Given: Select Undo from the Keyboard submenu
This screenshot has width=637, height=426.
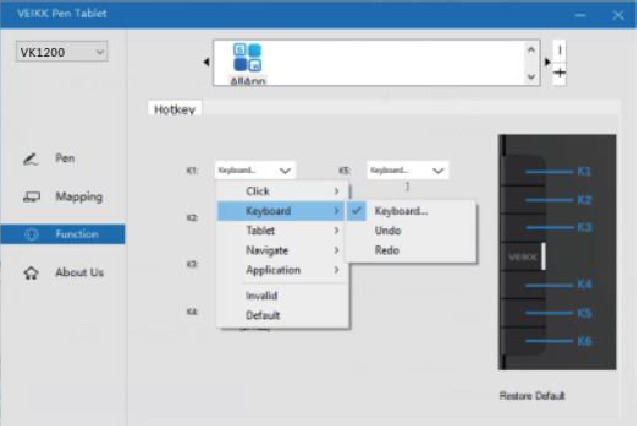Looking at the screenshot, I should tap(411, 230).
